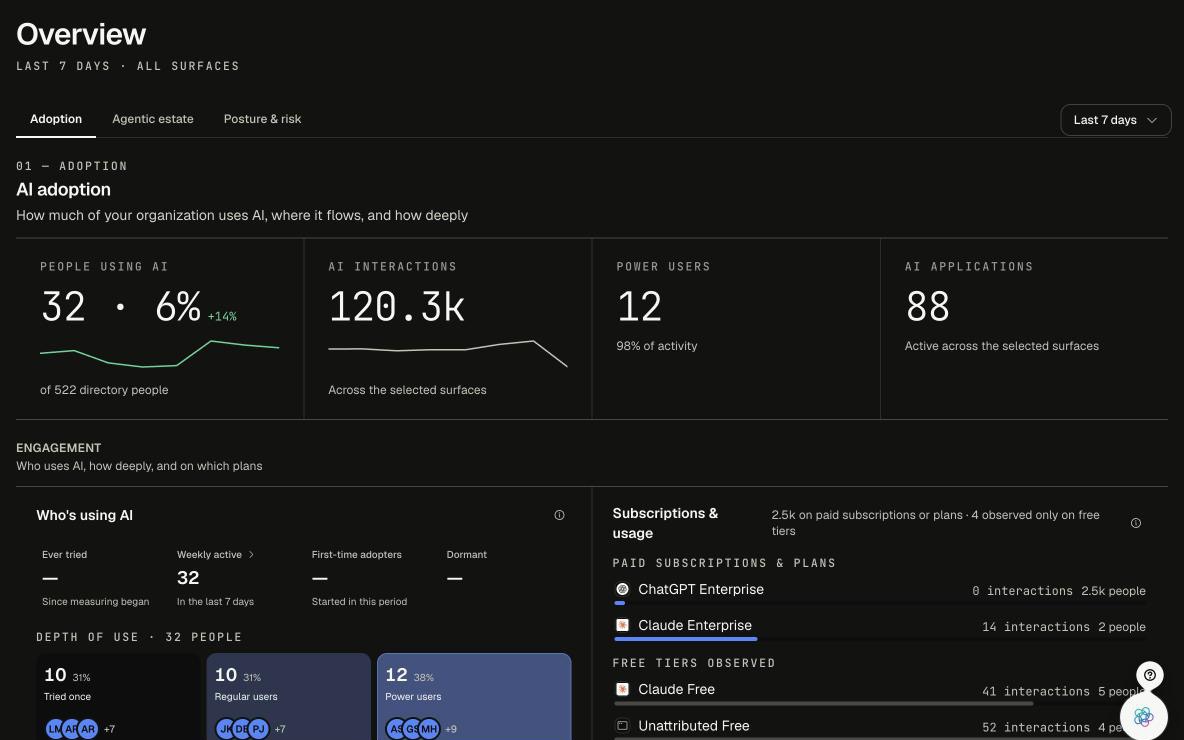Viewport: 1184px width, 740px height.
Task: Click the '98% of activity' text
Action: pos(657,346)
